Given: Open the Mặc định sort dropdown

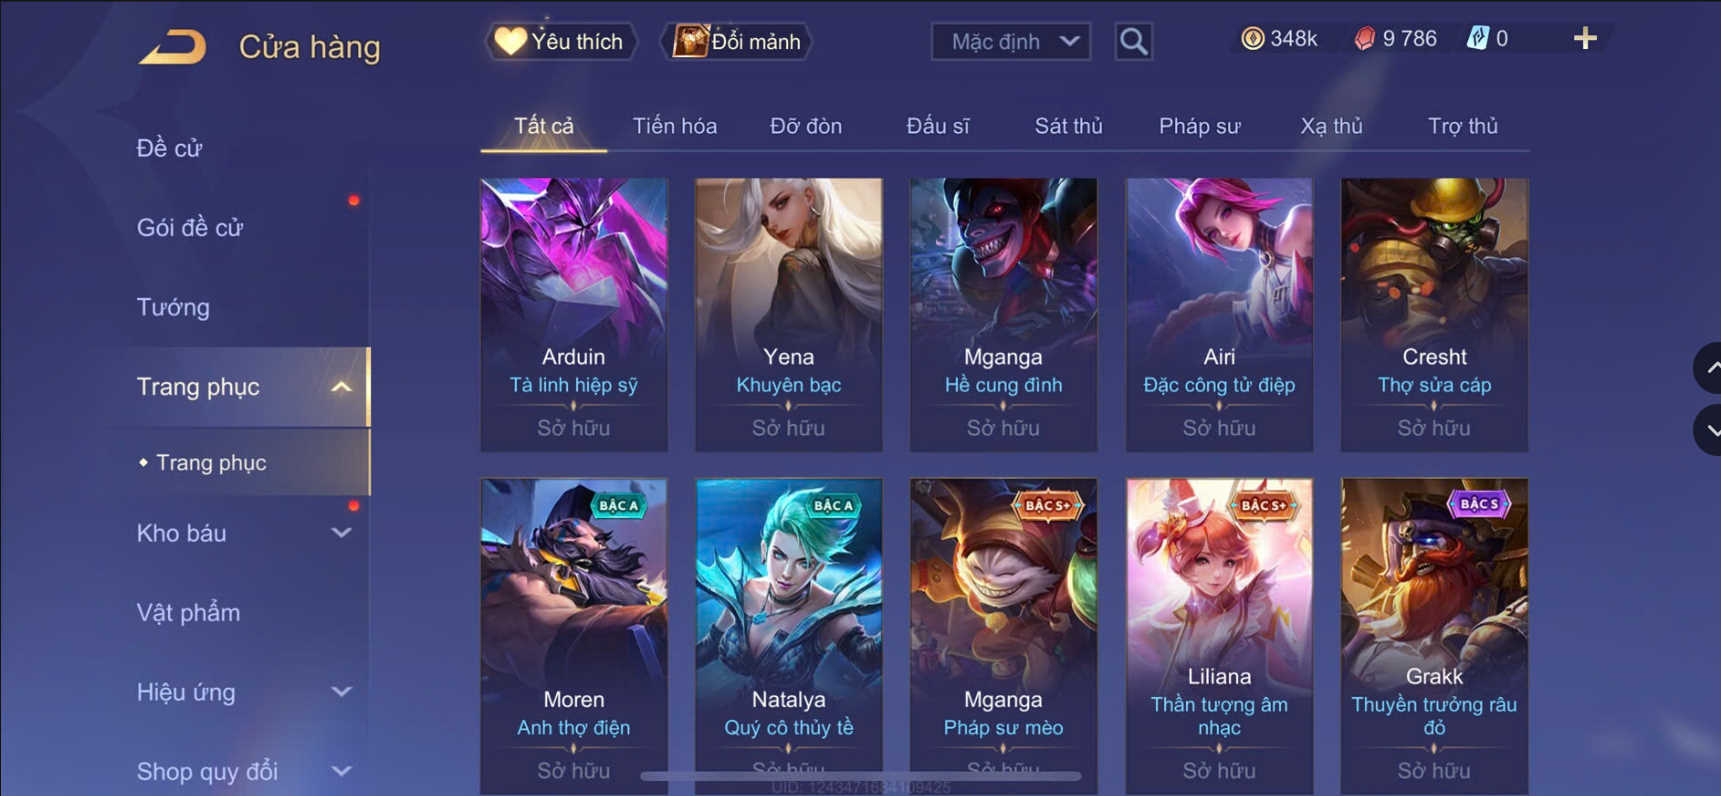Looking at the screenshot, I should [1010, 41].
